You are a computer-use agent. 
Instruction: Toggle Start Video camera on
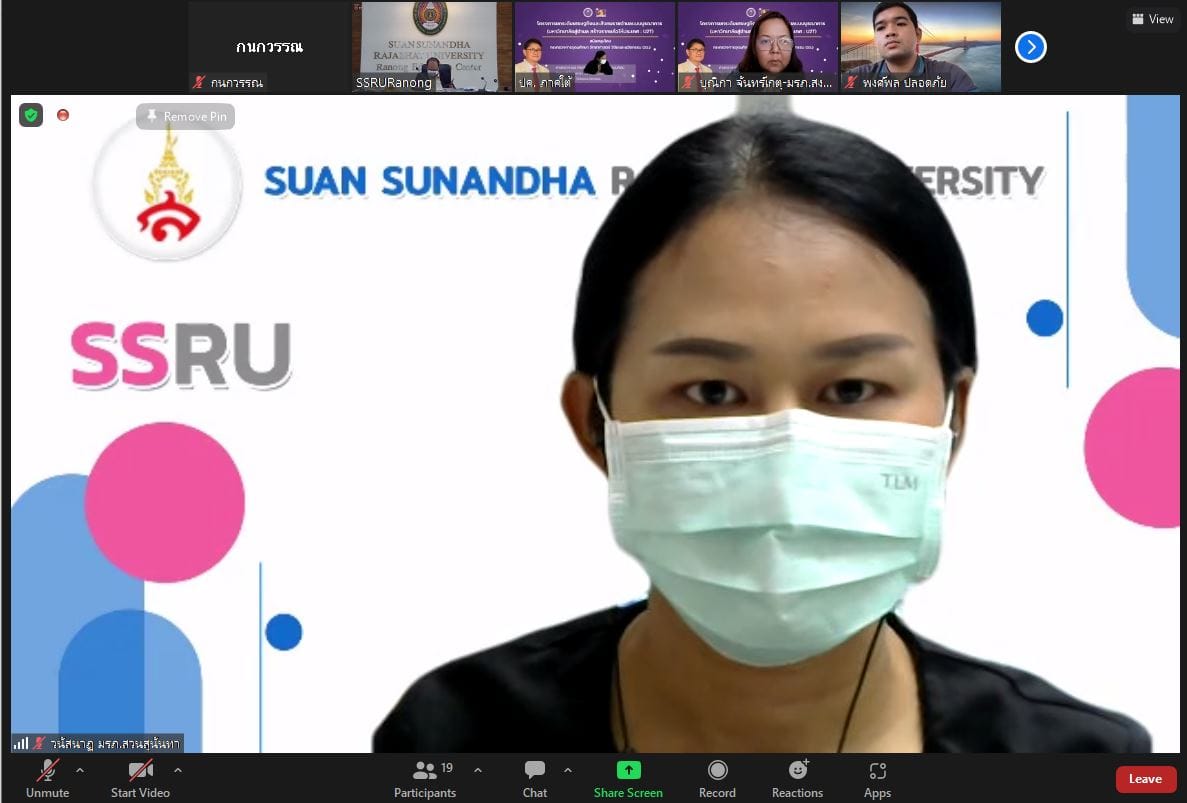tap(140, 779)
